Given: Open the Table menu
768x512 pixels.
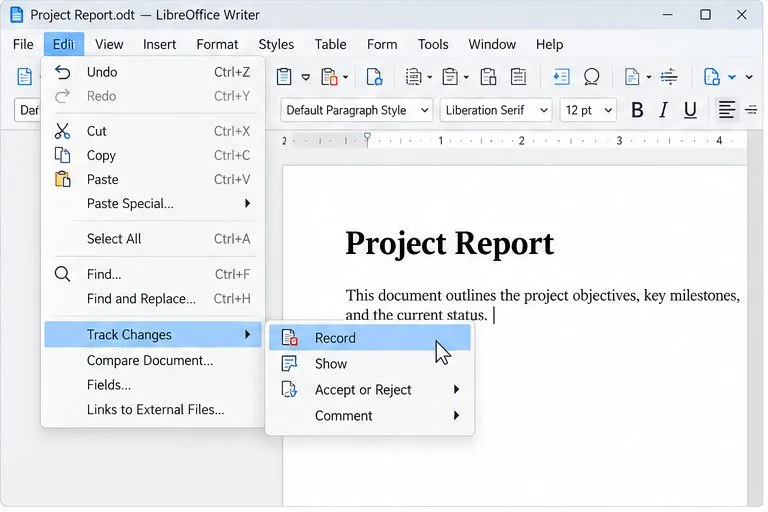Looking at the screenshot, I should tap(330, 44).
